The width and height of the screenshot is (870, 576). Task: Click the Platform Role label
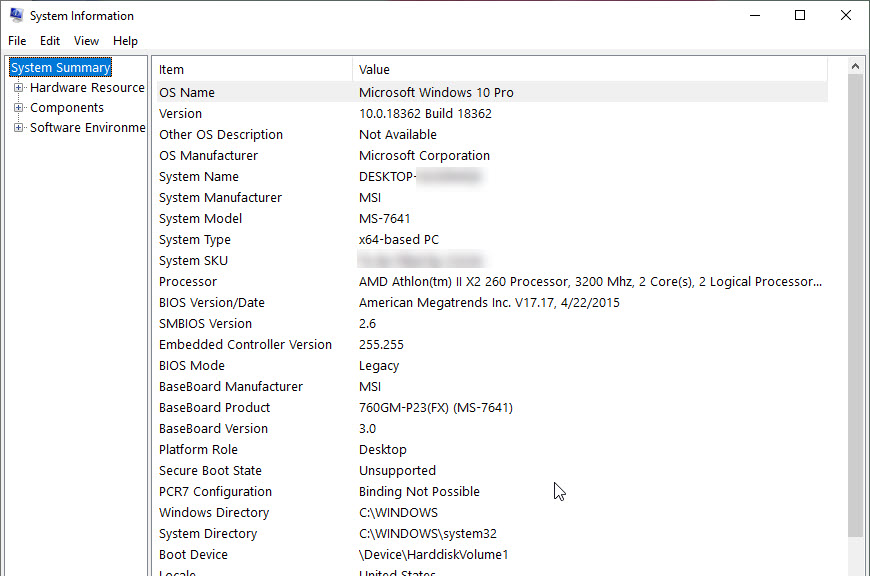coord(198,450)
